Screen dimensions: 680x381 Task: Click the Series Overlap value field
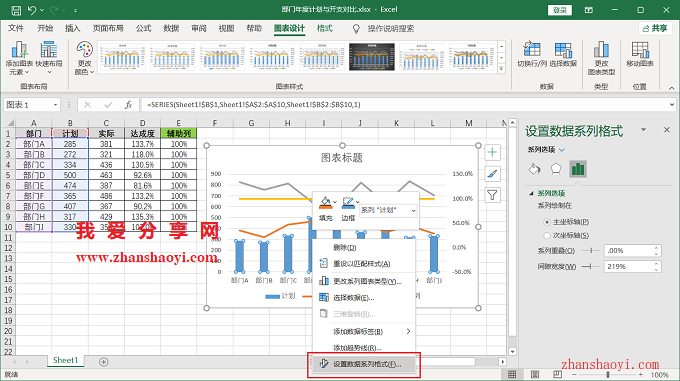point(629,251)
